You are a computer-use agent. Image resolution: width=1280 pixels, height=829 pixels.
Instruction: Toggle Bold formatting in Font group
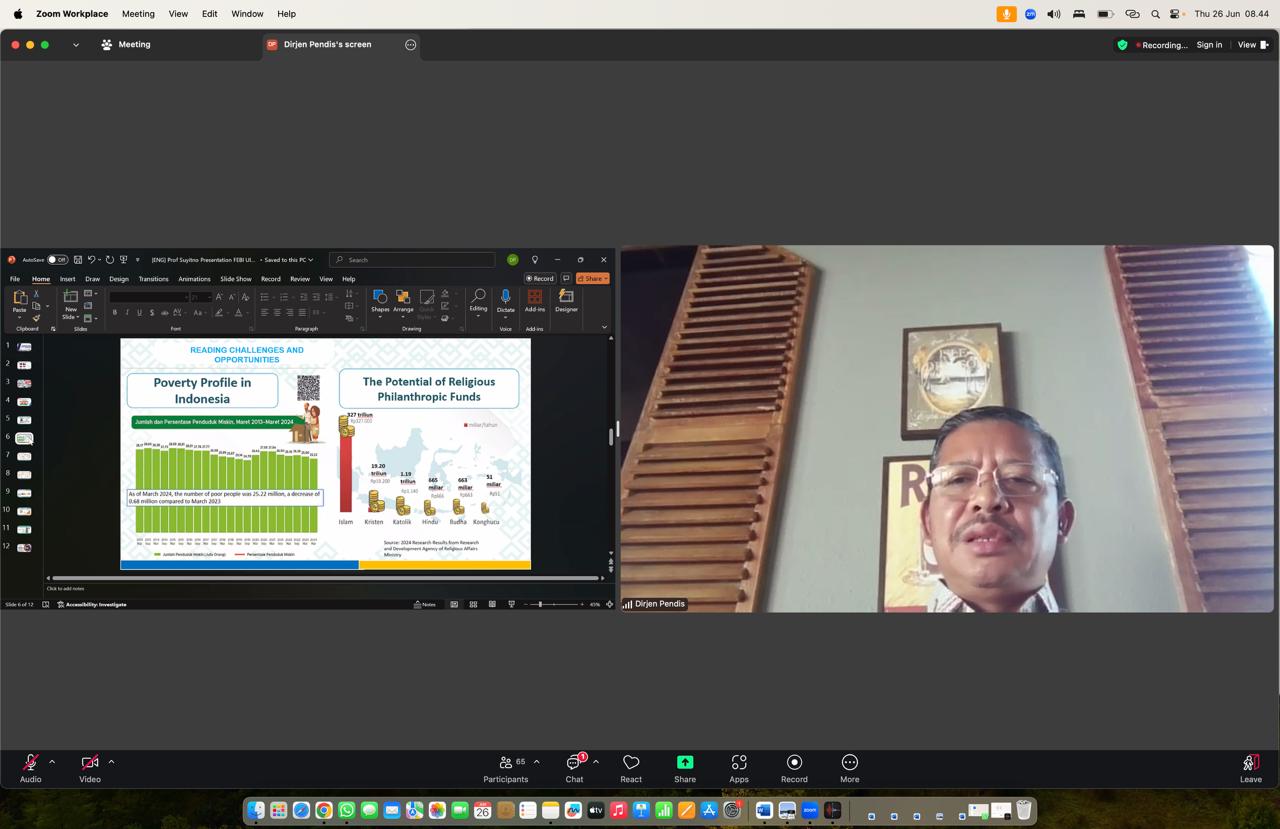click(115, 313)
